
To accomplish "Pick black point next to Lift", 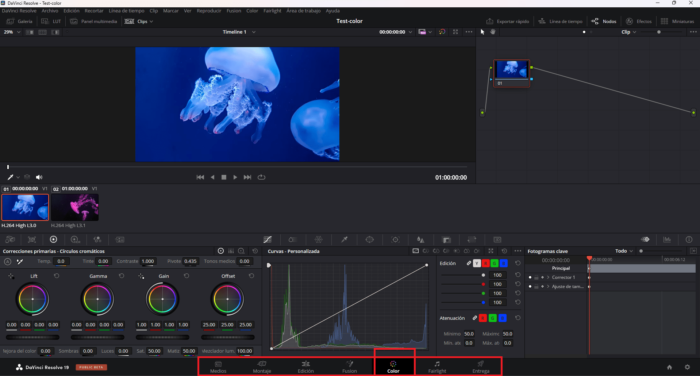I will click(11, 276).
